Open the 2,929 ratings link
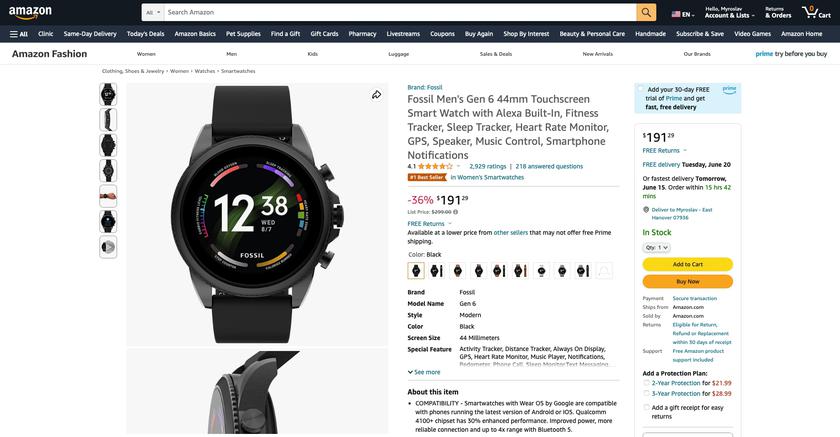The height and width of the screenshot is (437, 840). click(x=488, y=167)
